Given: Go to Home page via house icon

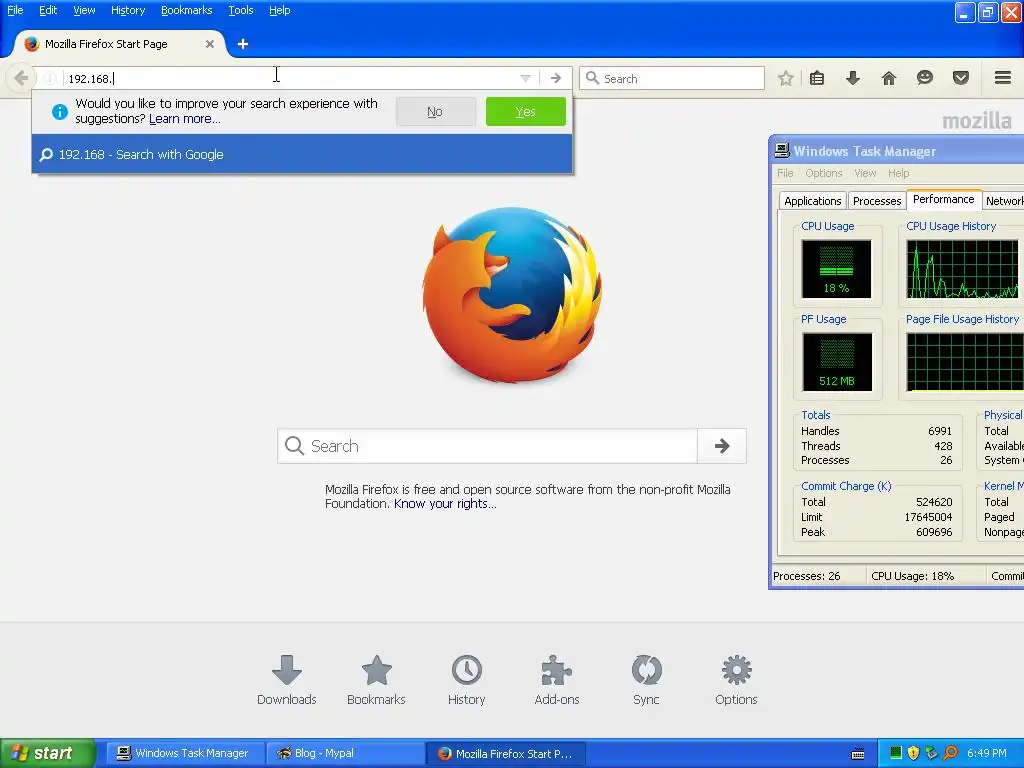Looking at the screenshot, I should 889,78.
